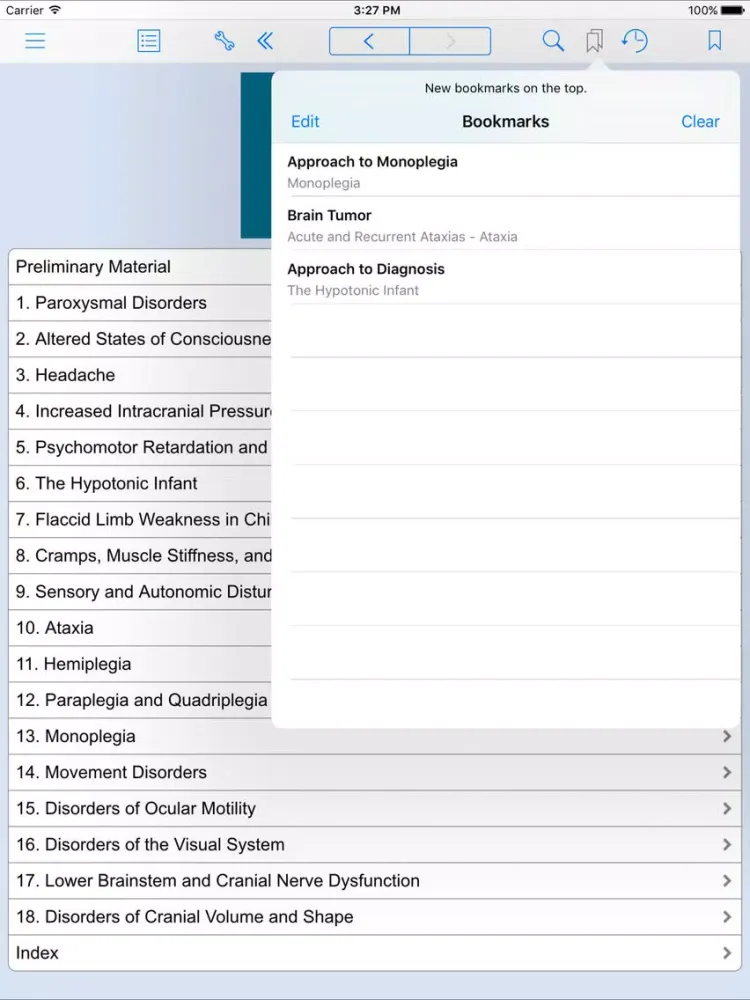Open the hamburger menu icon

35,41
